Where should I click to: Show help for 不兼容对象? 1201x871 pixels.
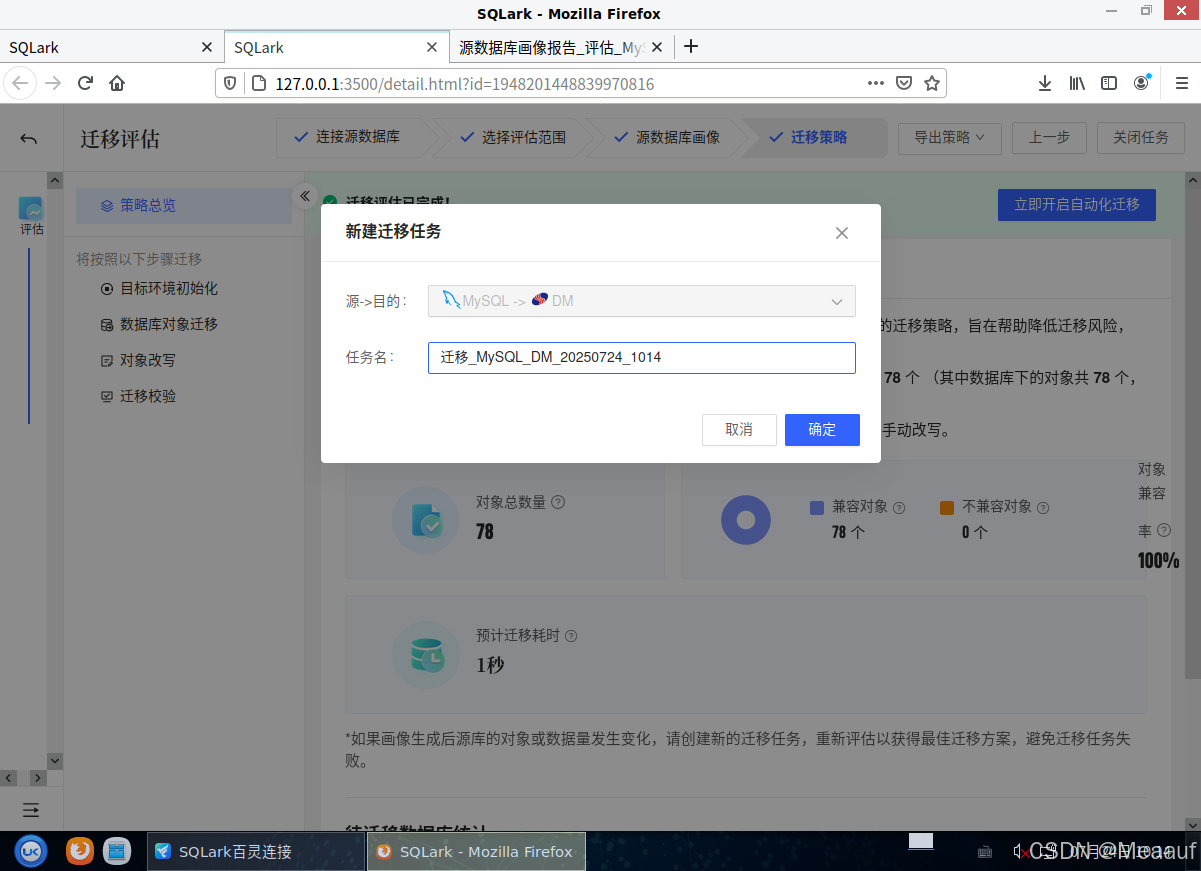pos(1043,507)
